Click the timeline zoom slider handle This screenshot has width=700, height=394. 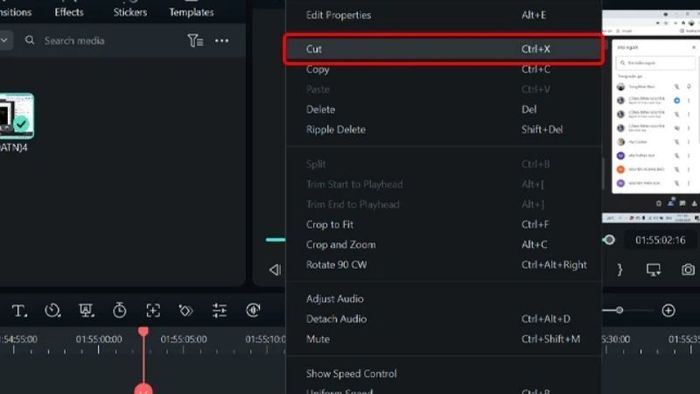pos(619,310)
